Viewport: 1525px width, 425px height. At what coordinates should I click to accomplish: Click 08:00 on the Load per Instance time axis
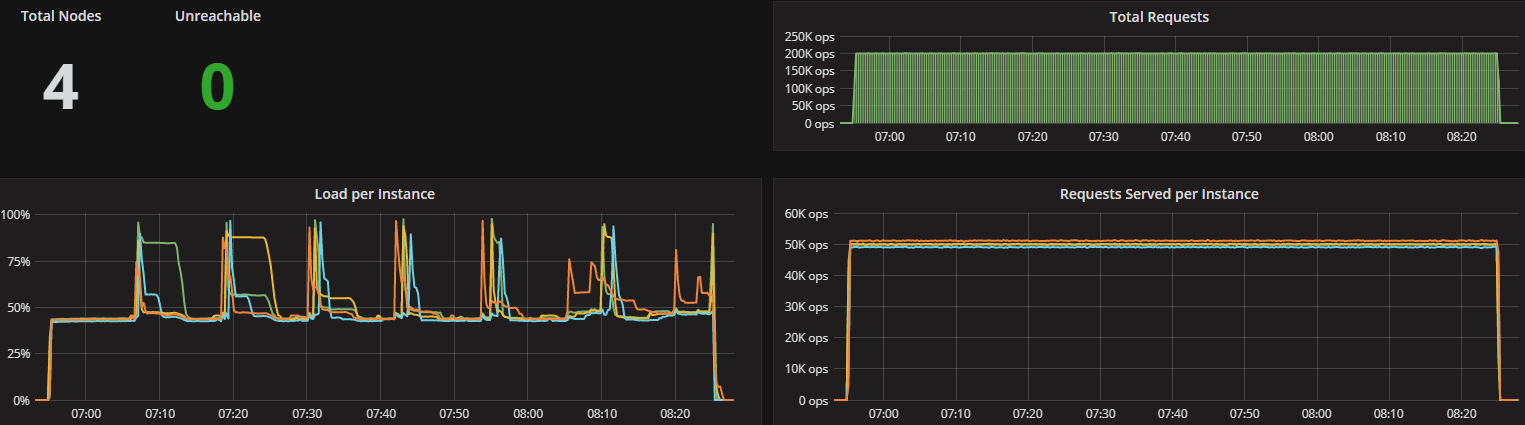click(528, 413)
